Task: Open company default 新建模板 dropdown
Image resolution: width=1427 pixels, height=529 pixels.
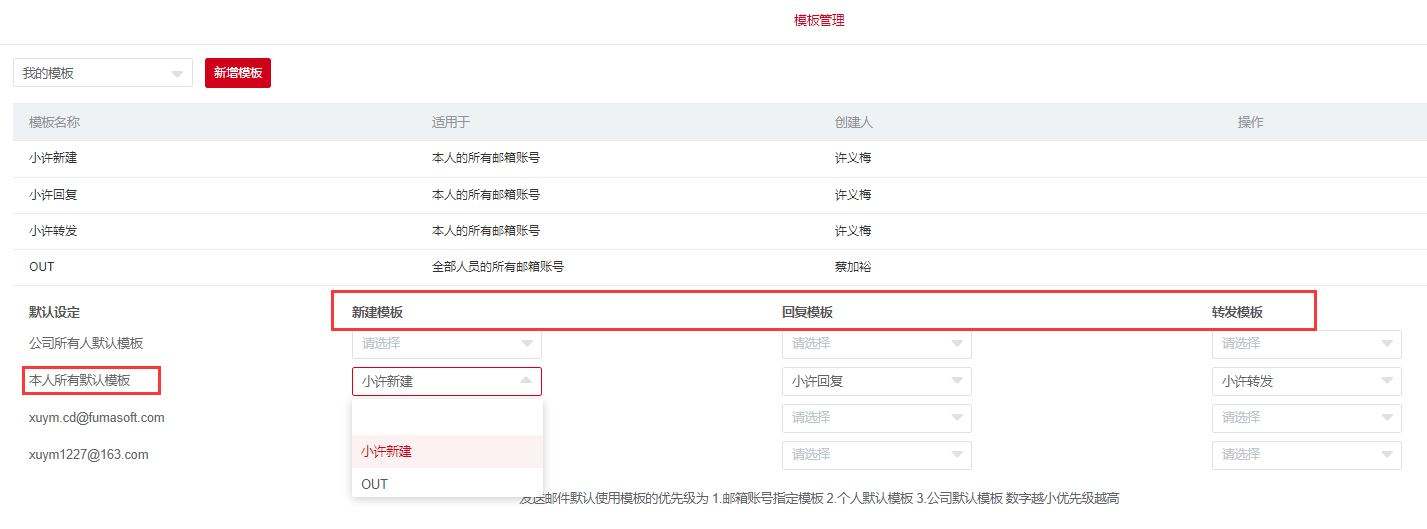Action: coord(446,343)
